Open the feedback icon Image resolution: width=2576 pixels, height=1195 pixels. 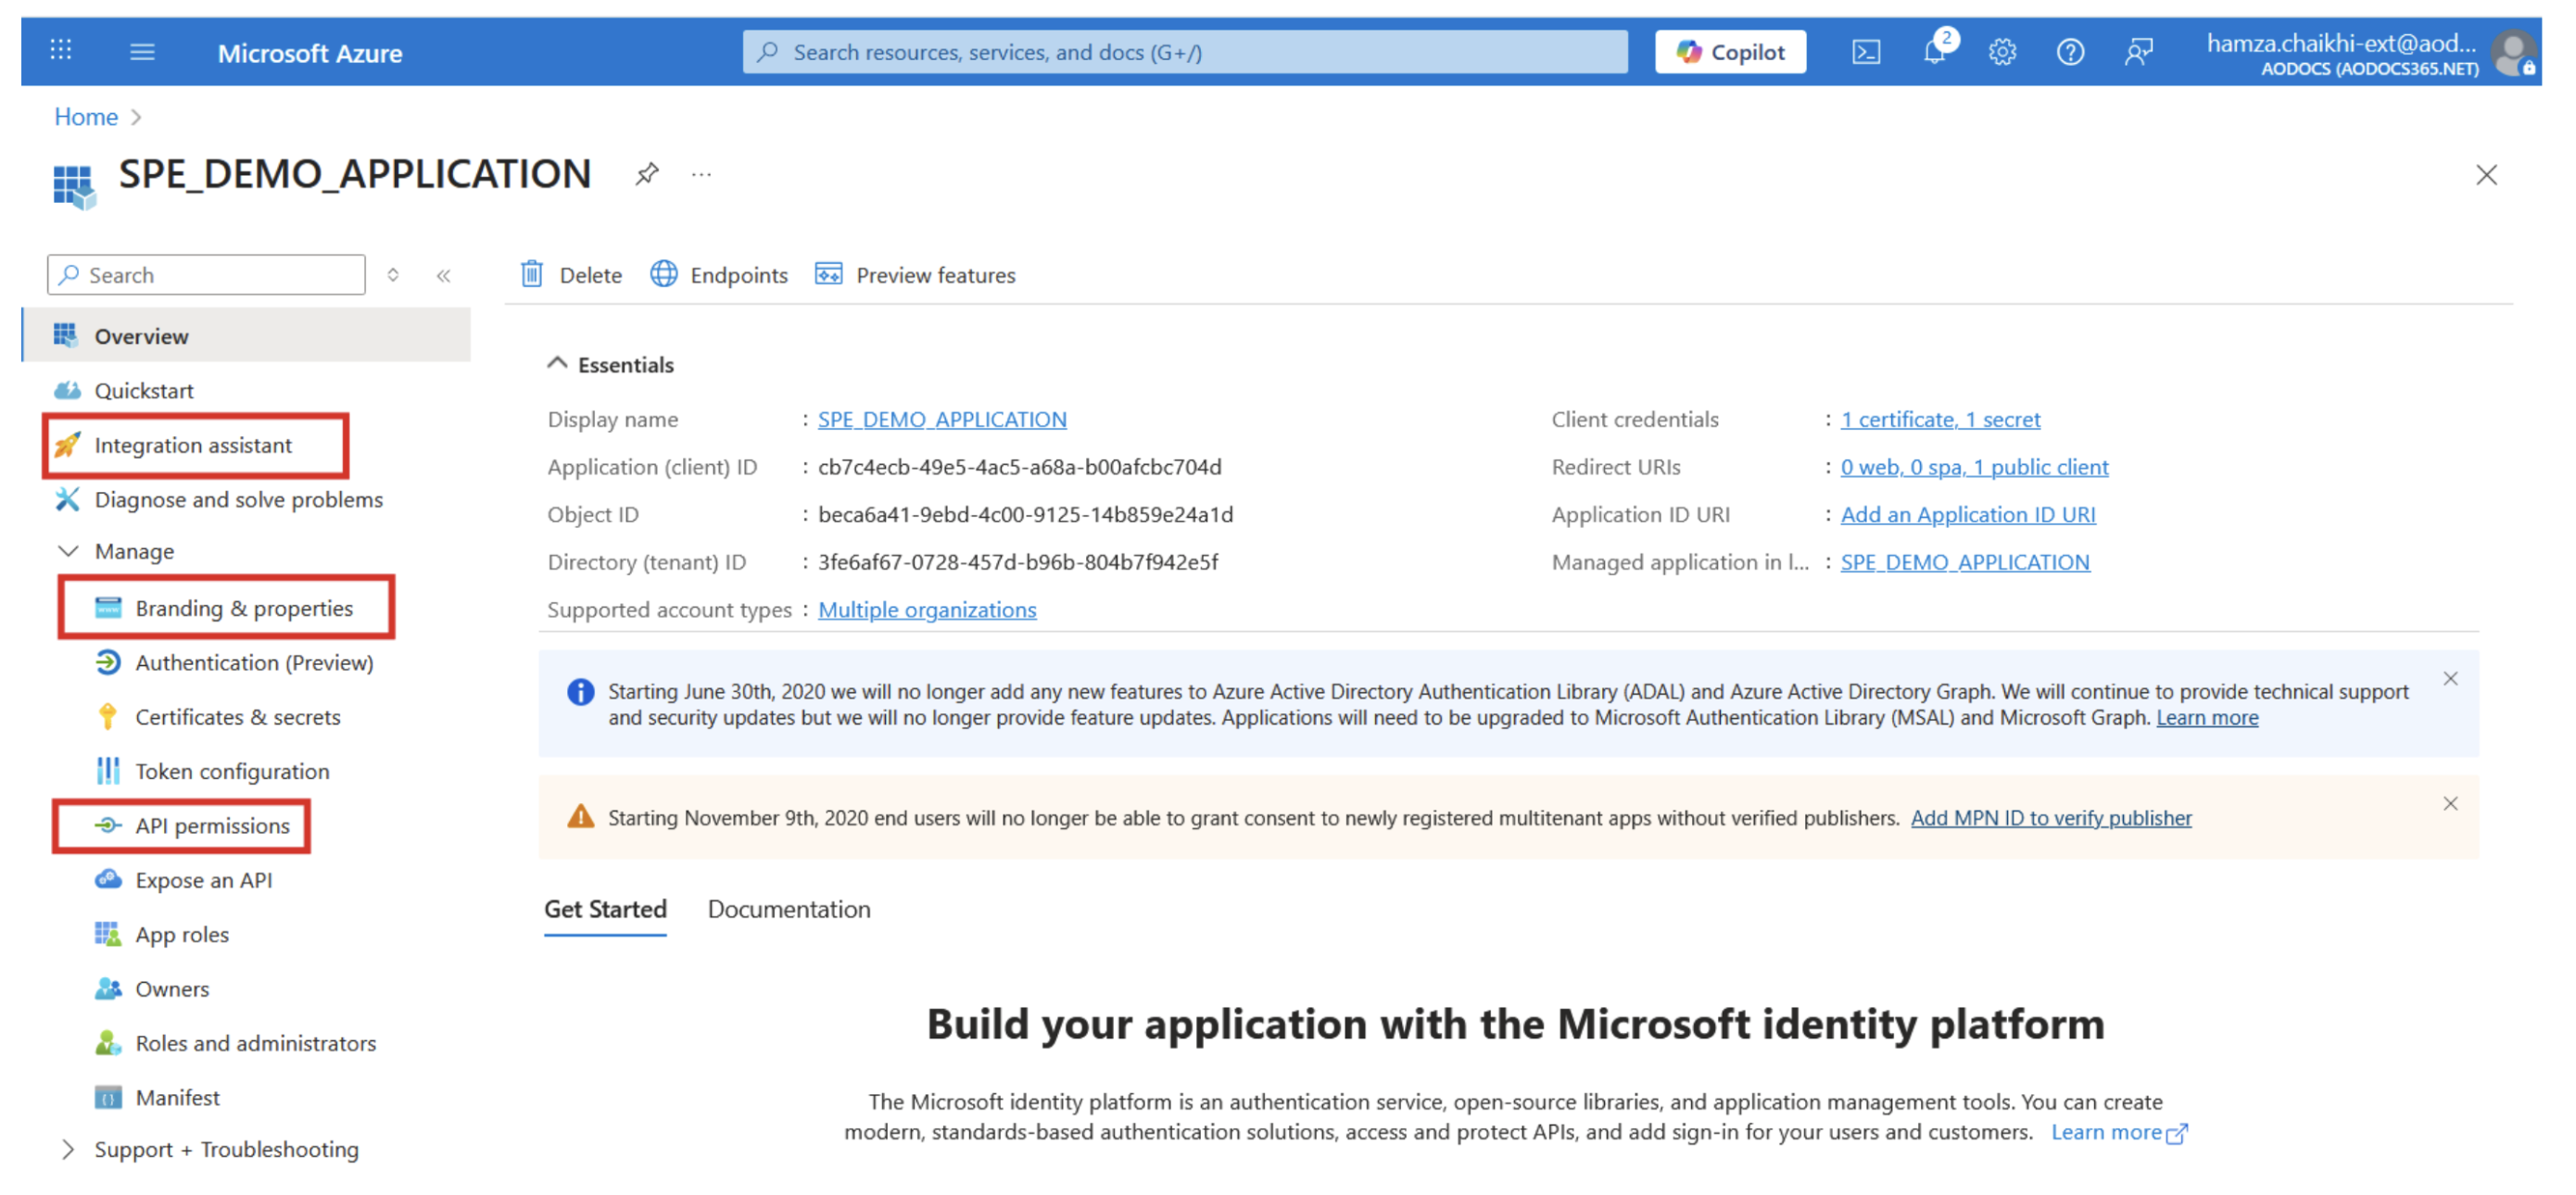2138,52
